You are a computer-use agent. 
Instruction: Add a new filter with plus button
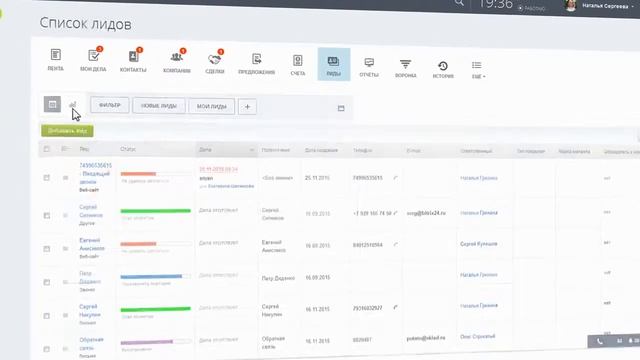click(247, 107)
